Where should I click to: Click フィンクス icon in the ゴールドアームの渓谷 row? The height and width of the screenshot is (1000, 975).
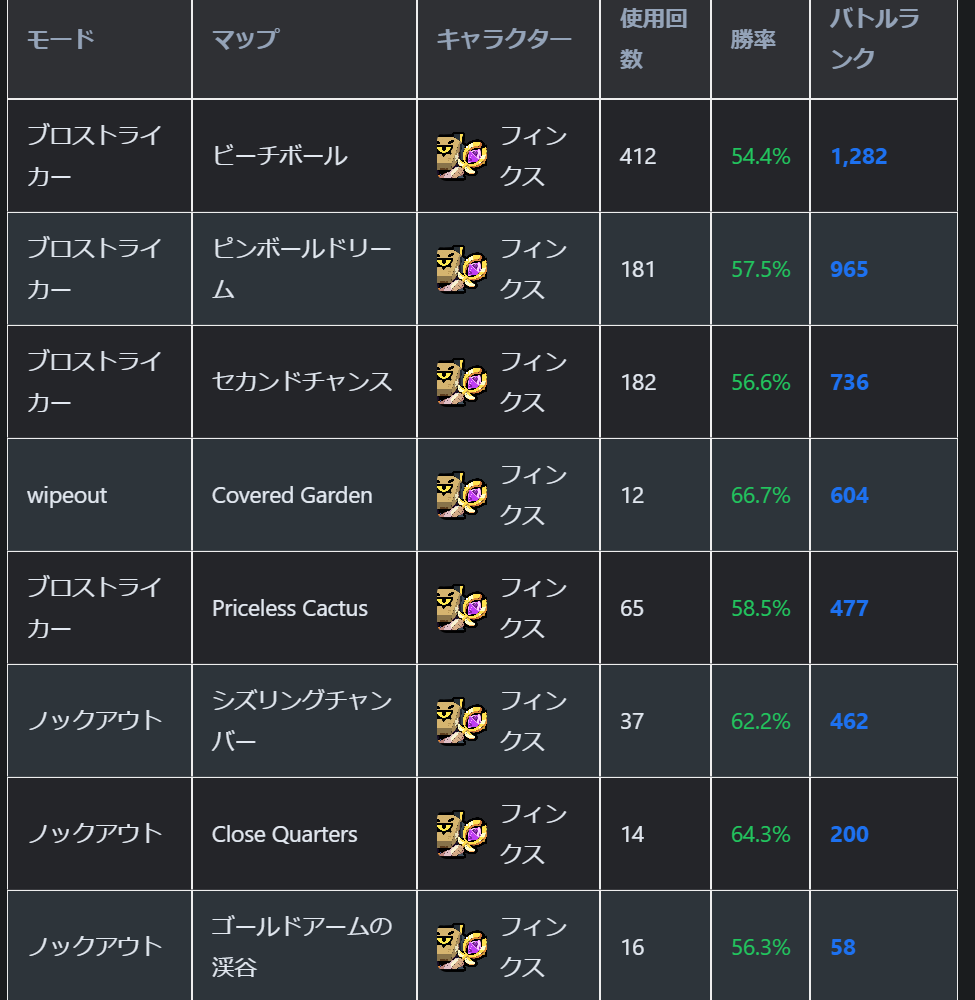(462, 947)
